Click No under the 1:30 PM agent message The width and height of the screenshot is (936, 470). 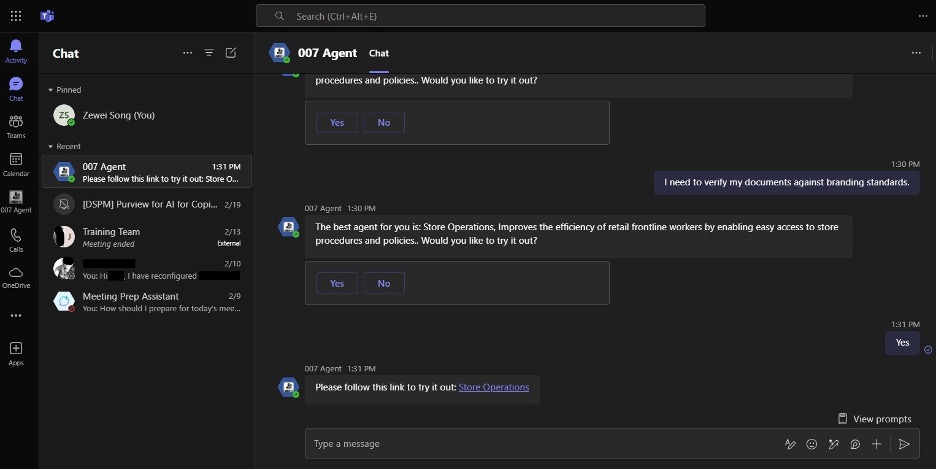click(384, 283)
